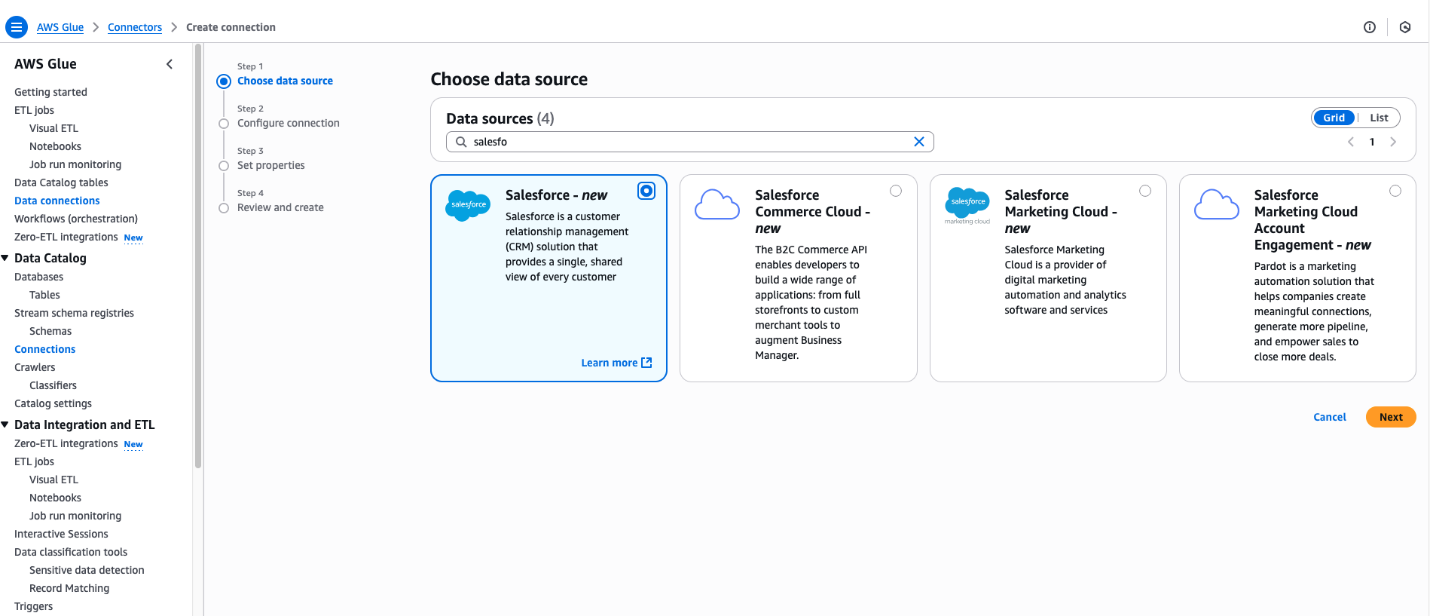The width and height of the screenshot is (1430, 616).
Task: Open ETL jobs at top of sidebar
Action: [x=34, y=110]
